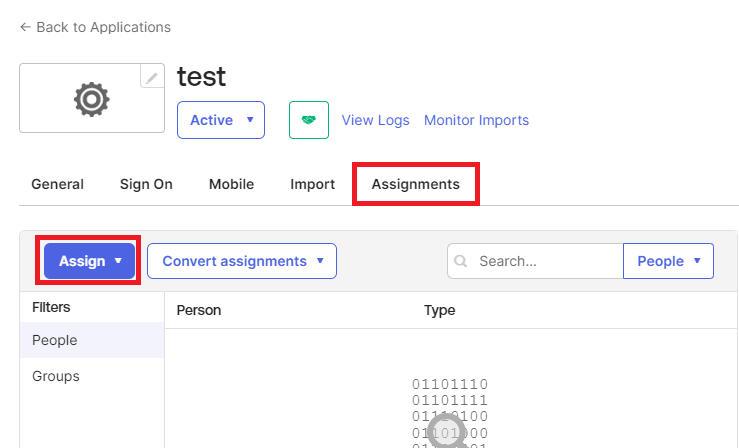Open the People search filter dropdown

coord(668,261)
